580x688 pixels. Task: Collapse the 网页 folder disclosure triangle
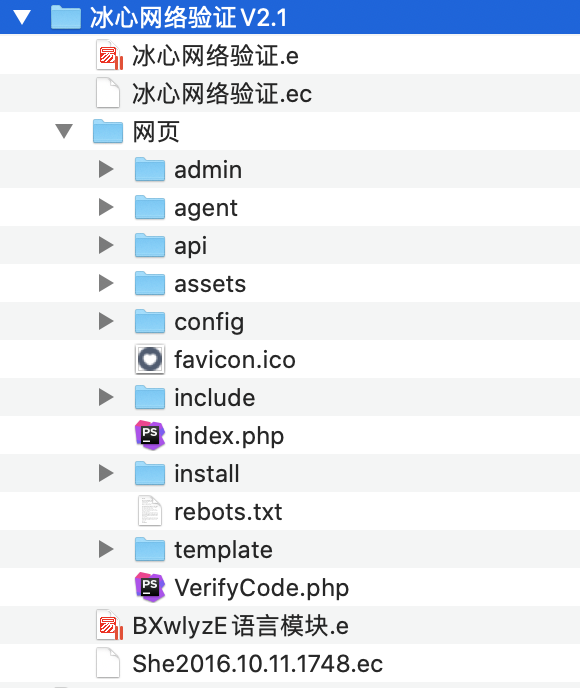tap(64, 131)
